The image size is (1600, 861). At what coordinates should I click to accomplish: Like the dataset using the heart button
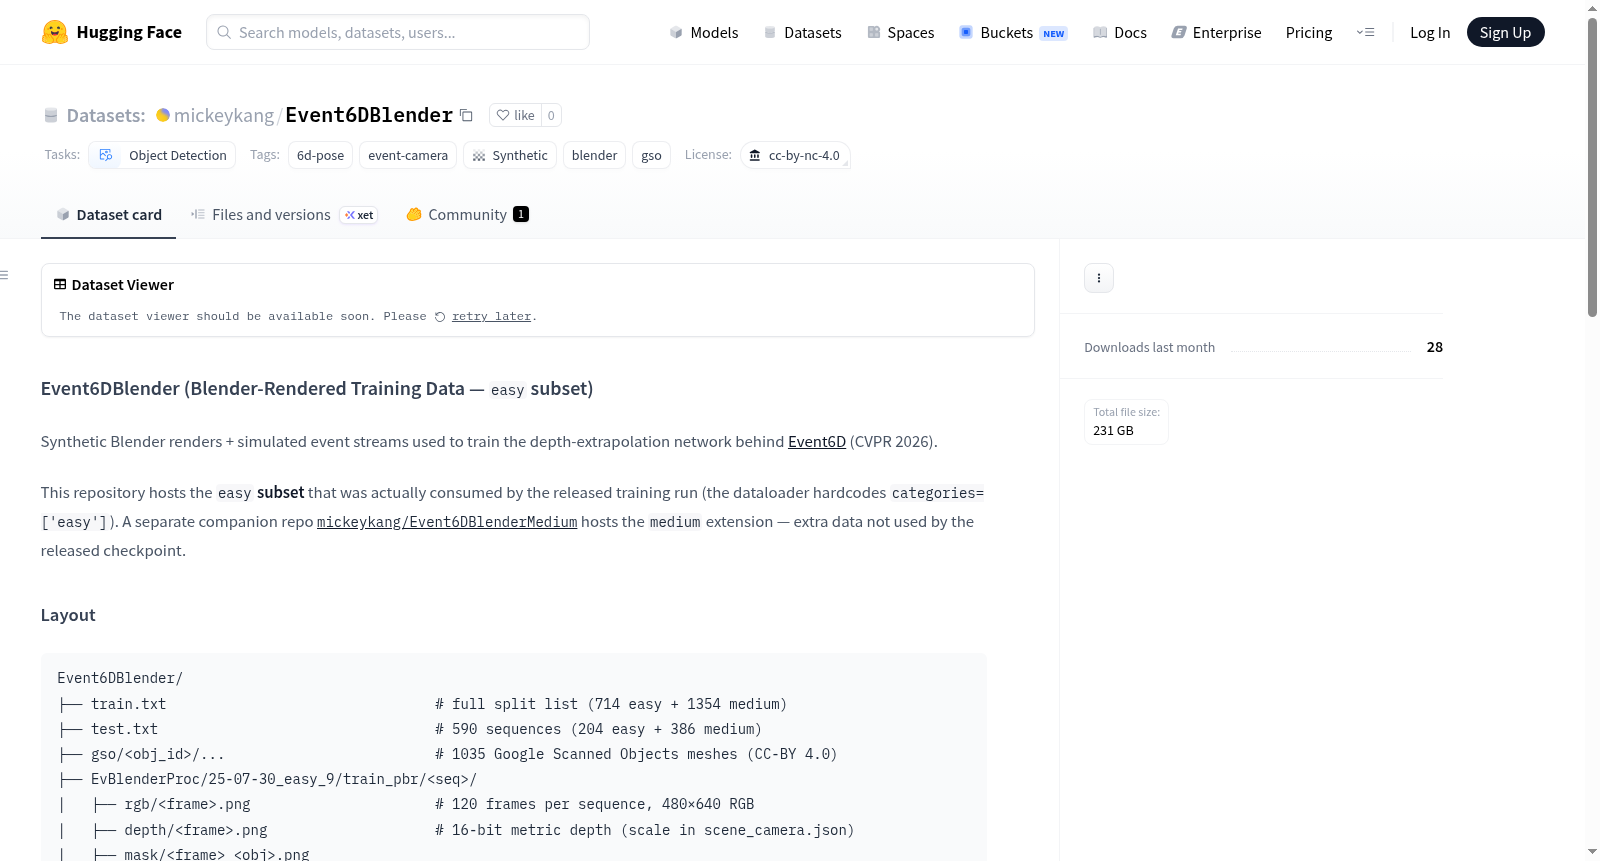coord(516,115)
